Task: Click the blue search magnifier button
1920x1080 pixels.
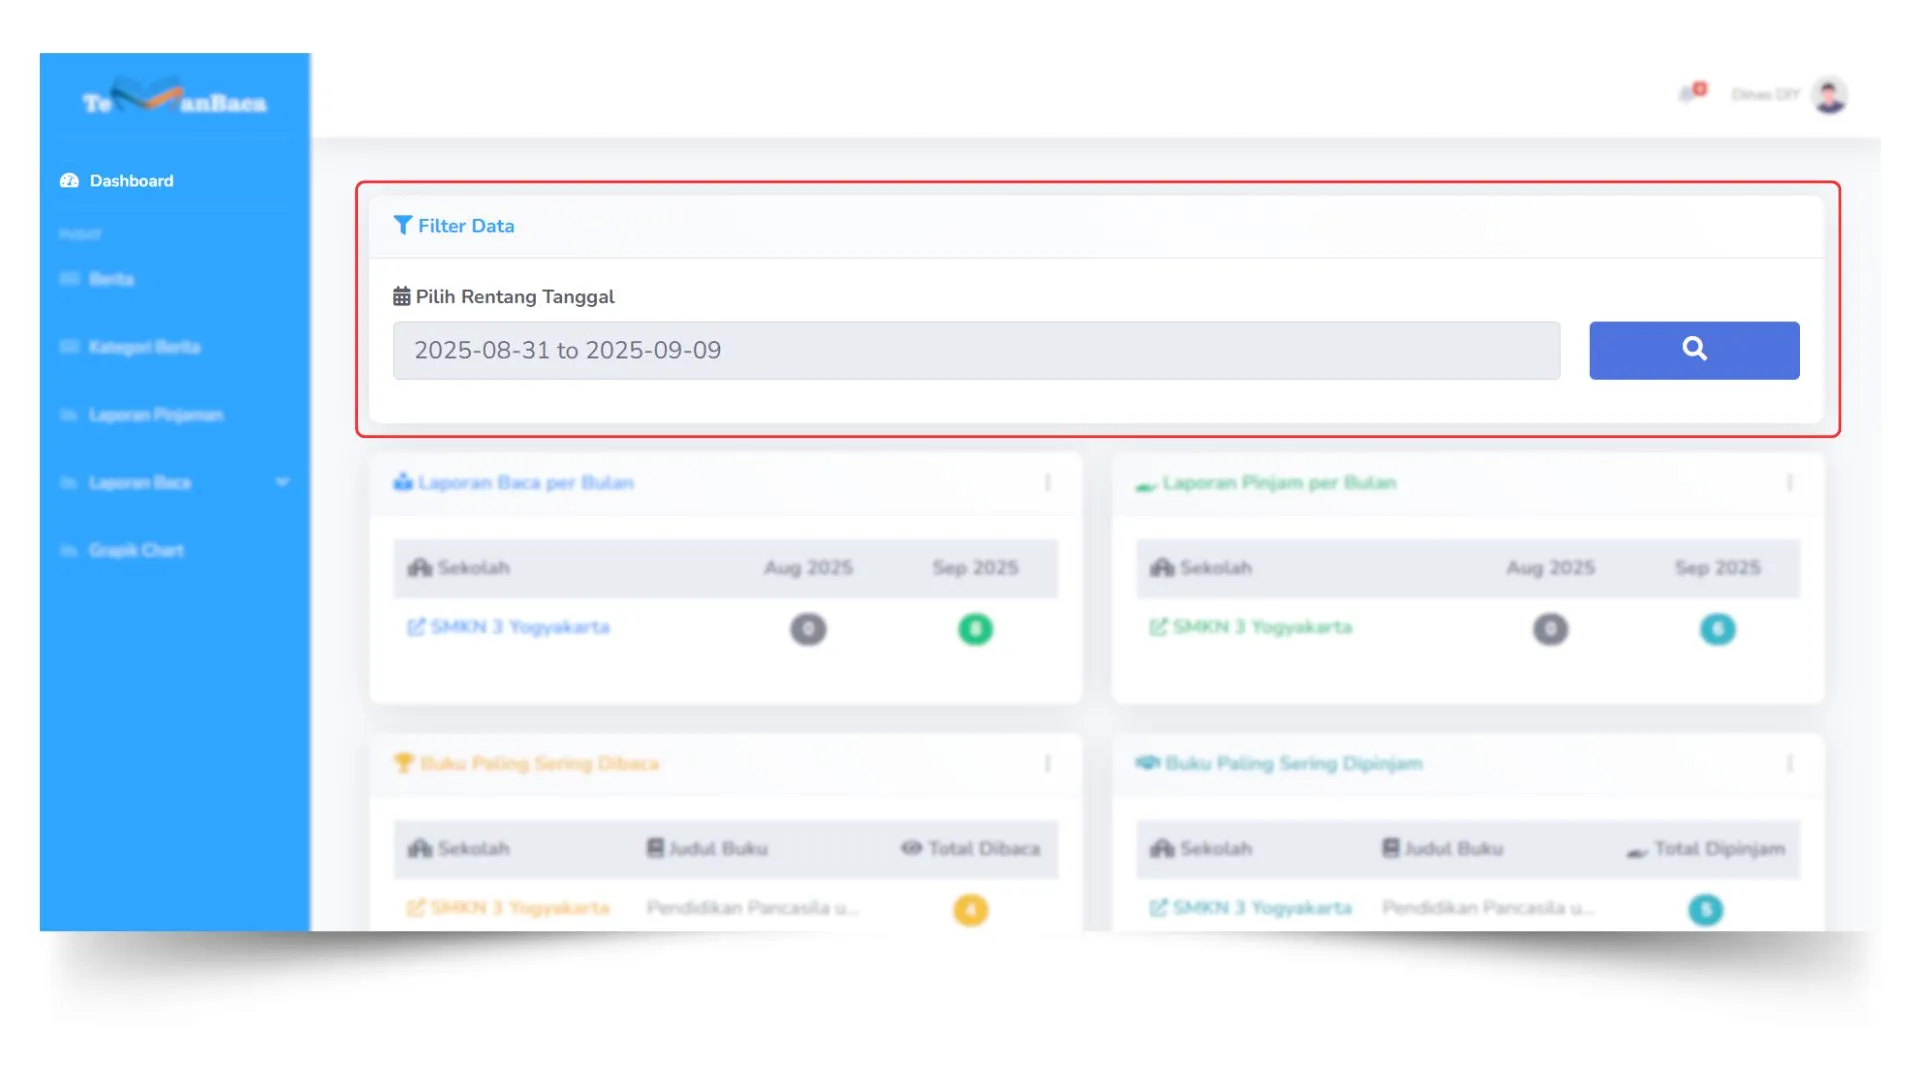Action: click(x=1693, y=350)
